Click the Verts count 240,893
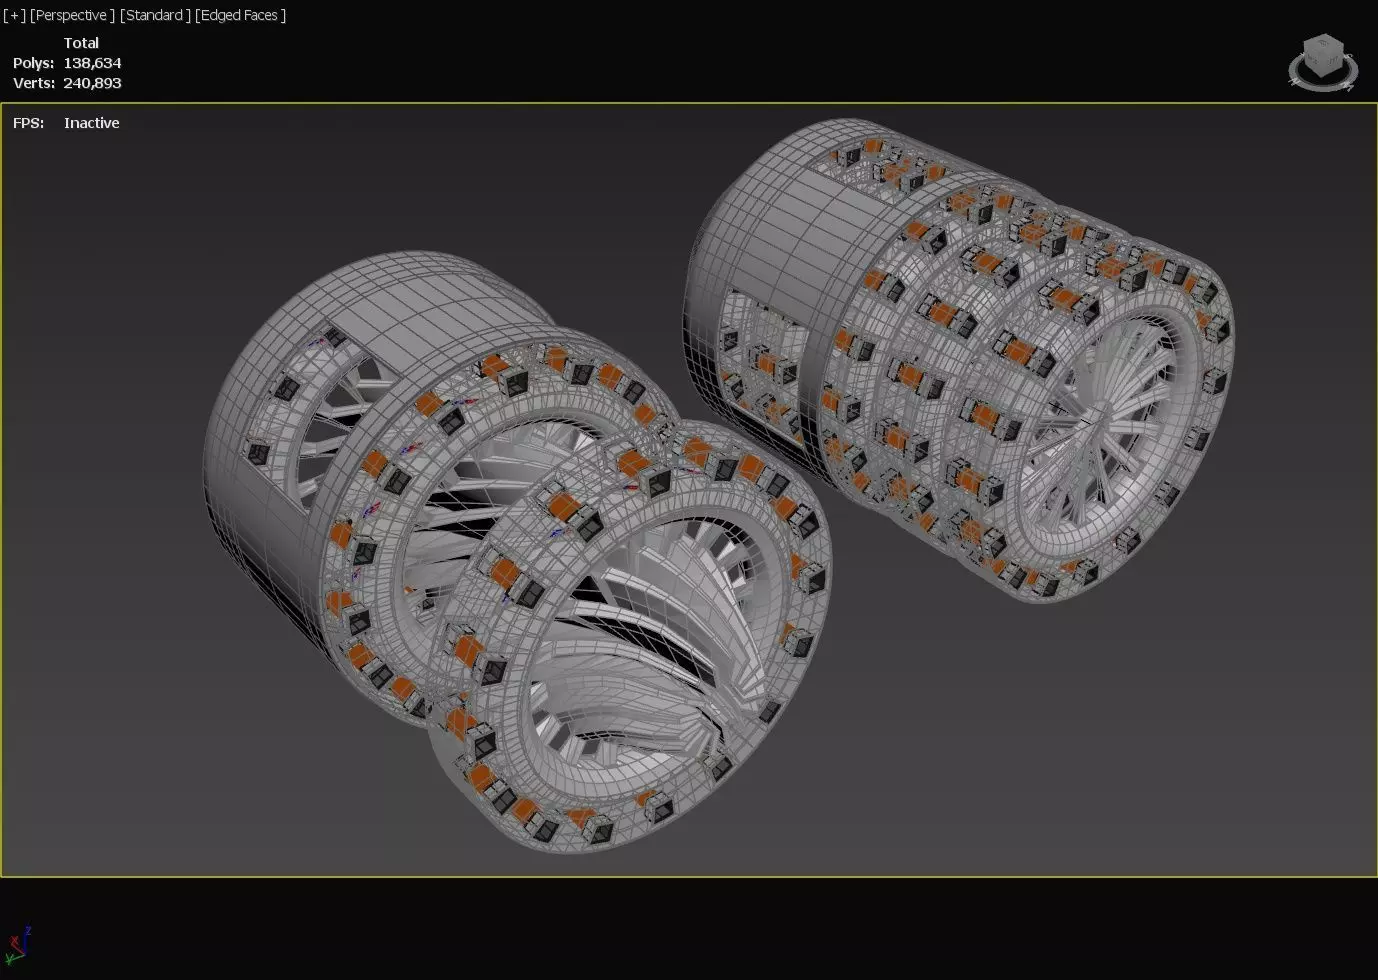This screenshot has width=1378, height=980. (x=92, y=83)
